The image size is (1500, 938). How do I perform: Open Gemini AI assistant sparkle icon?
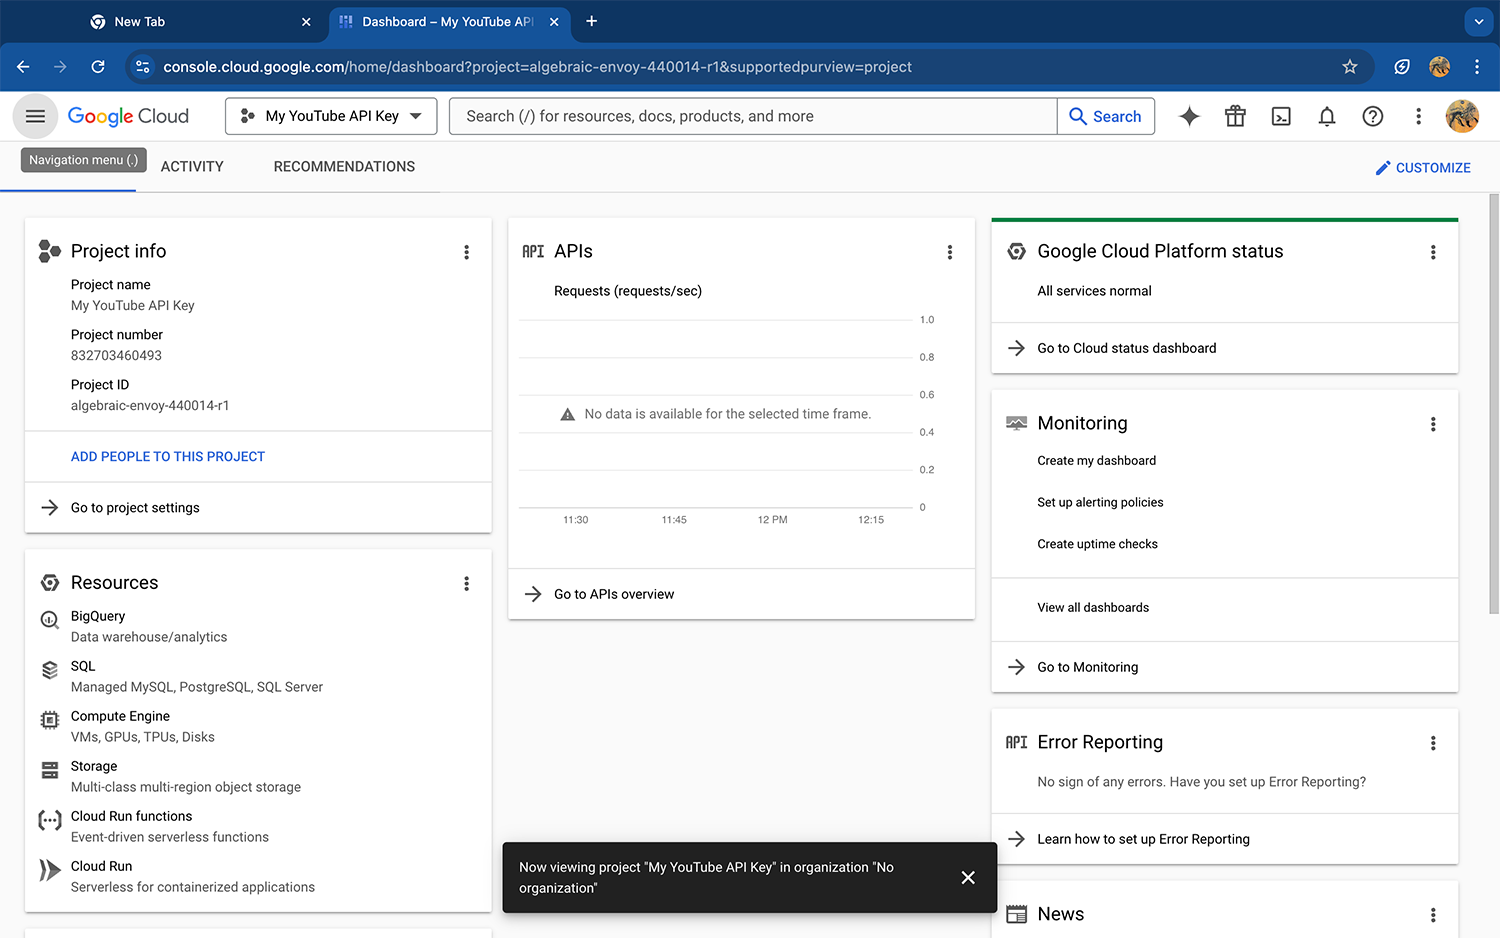click(x=1189, y=116)
